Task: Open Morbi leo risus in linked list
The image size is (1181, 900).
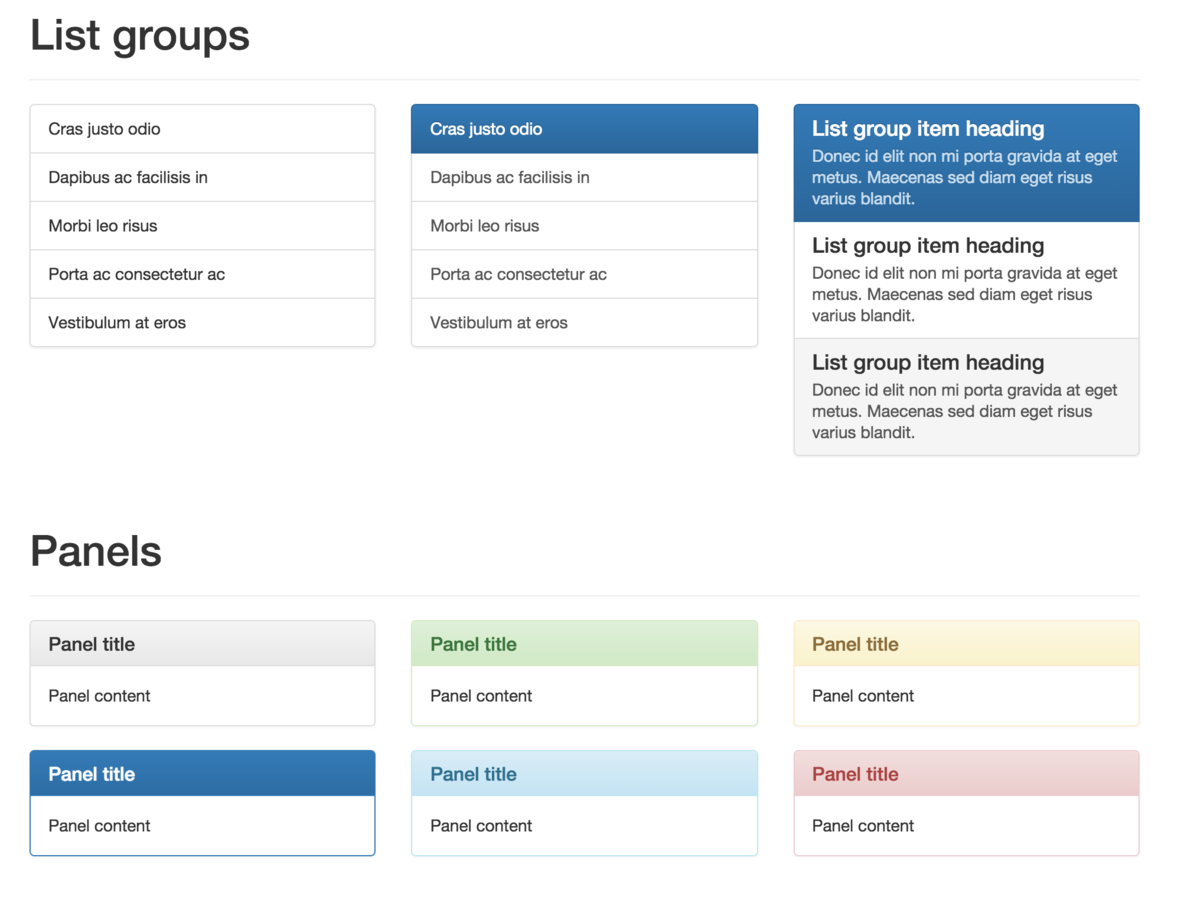Action: click(584, 225)
